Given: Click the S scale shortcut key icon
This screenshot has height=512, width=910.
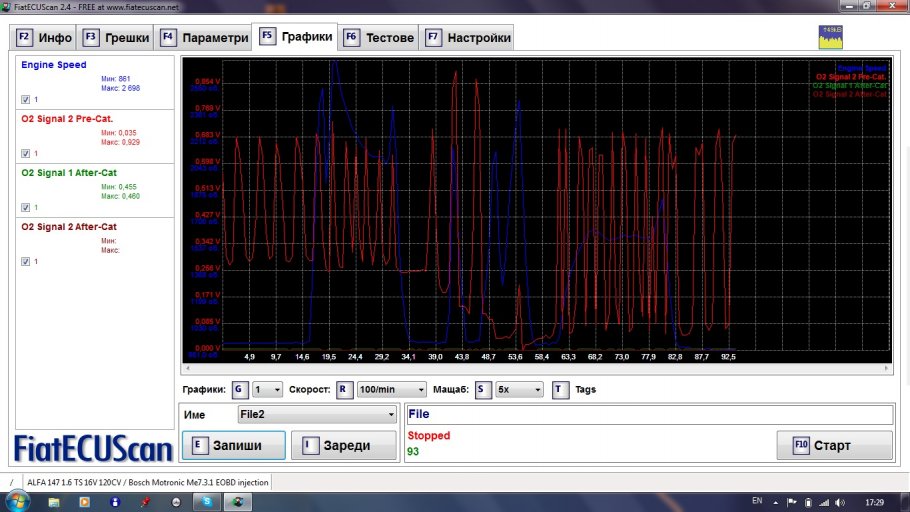Looking at the screenshot, I should 484,389.
